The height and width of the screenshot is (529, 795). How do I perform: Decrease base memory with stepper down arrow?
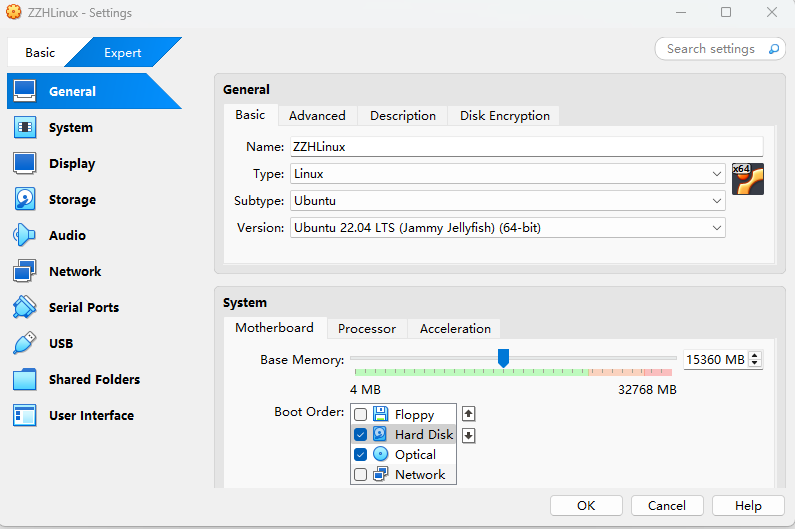[755, 363]
